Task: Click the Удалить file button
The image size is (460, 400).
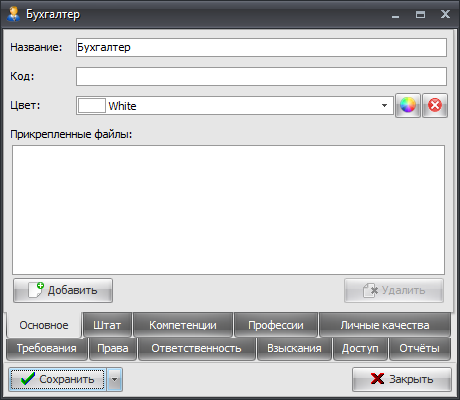Action: pos(394,290)
